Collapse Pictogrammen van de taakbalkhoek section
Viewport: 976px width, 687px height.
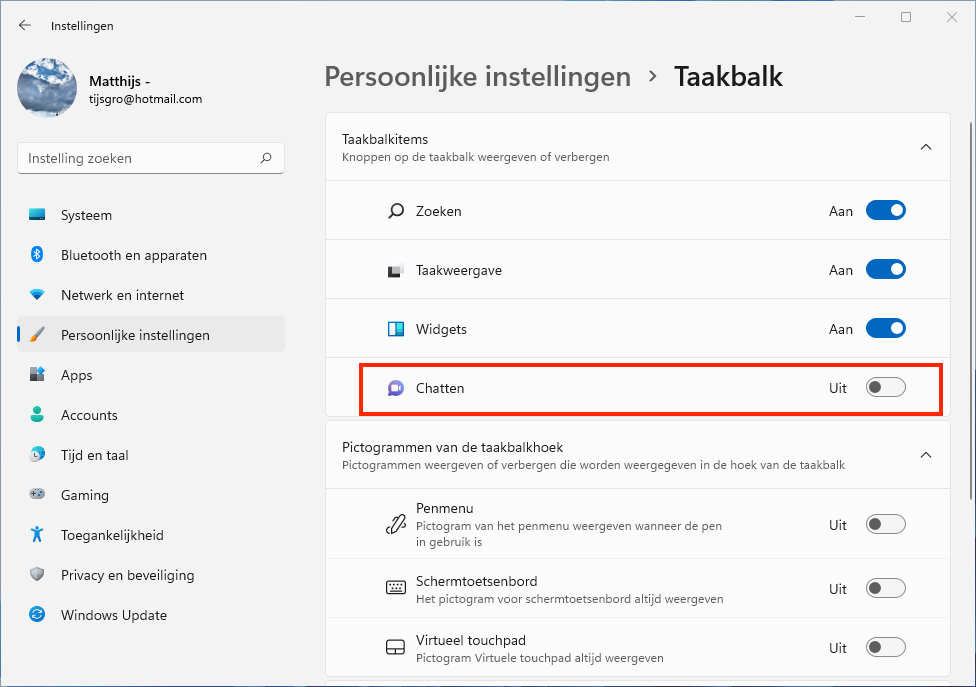(925, 455)
